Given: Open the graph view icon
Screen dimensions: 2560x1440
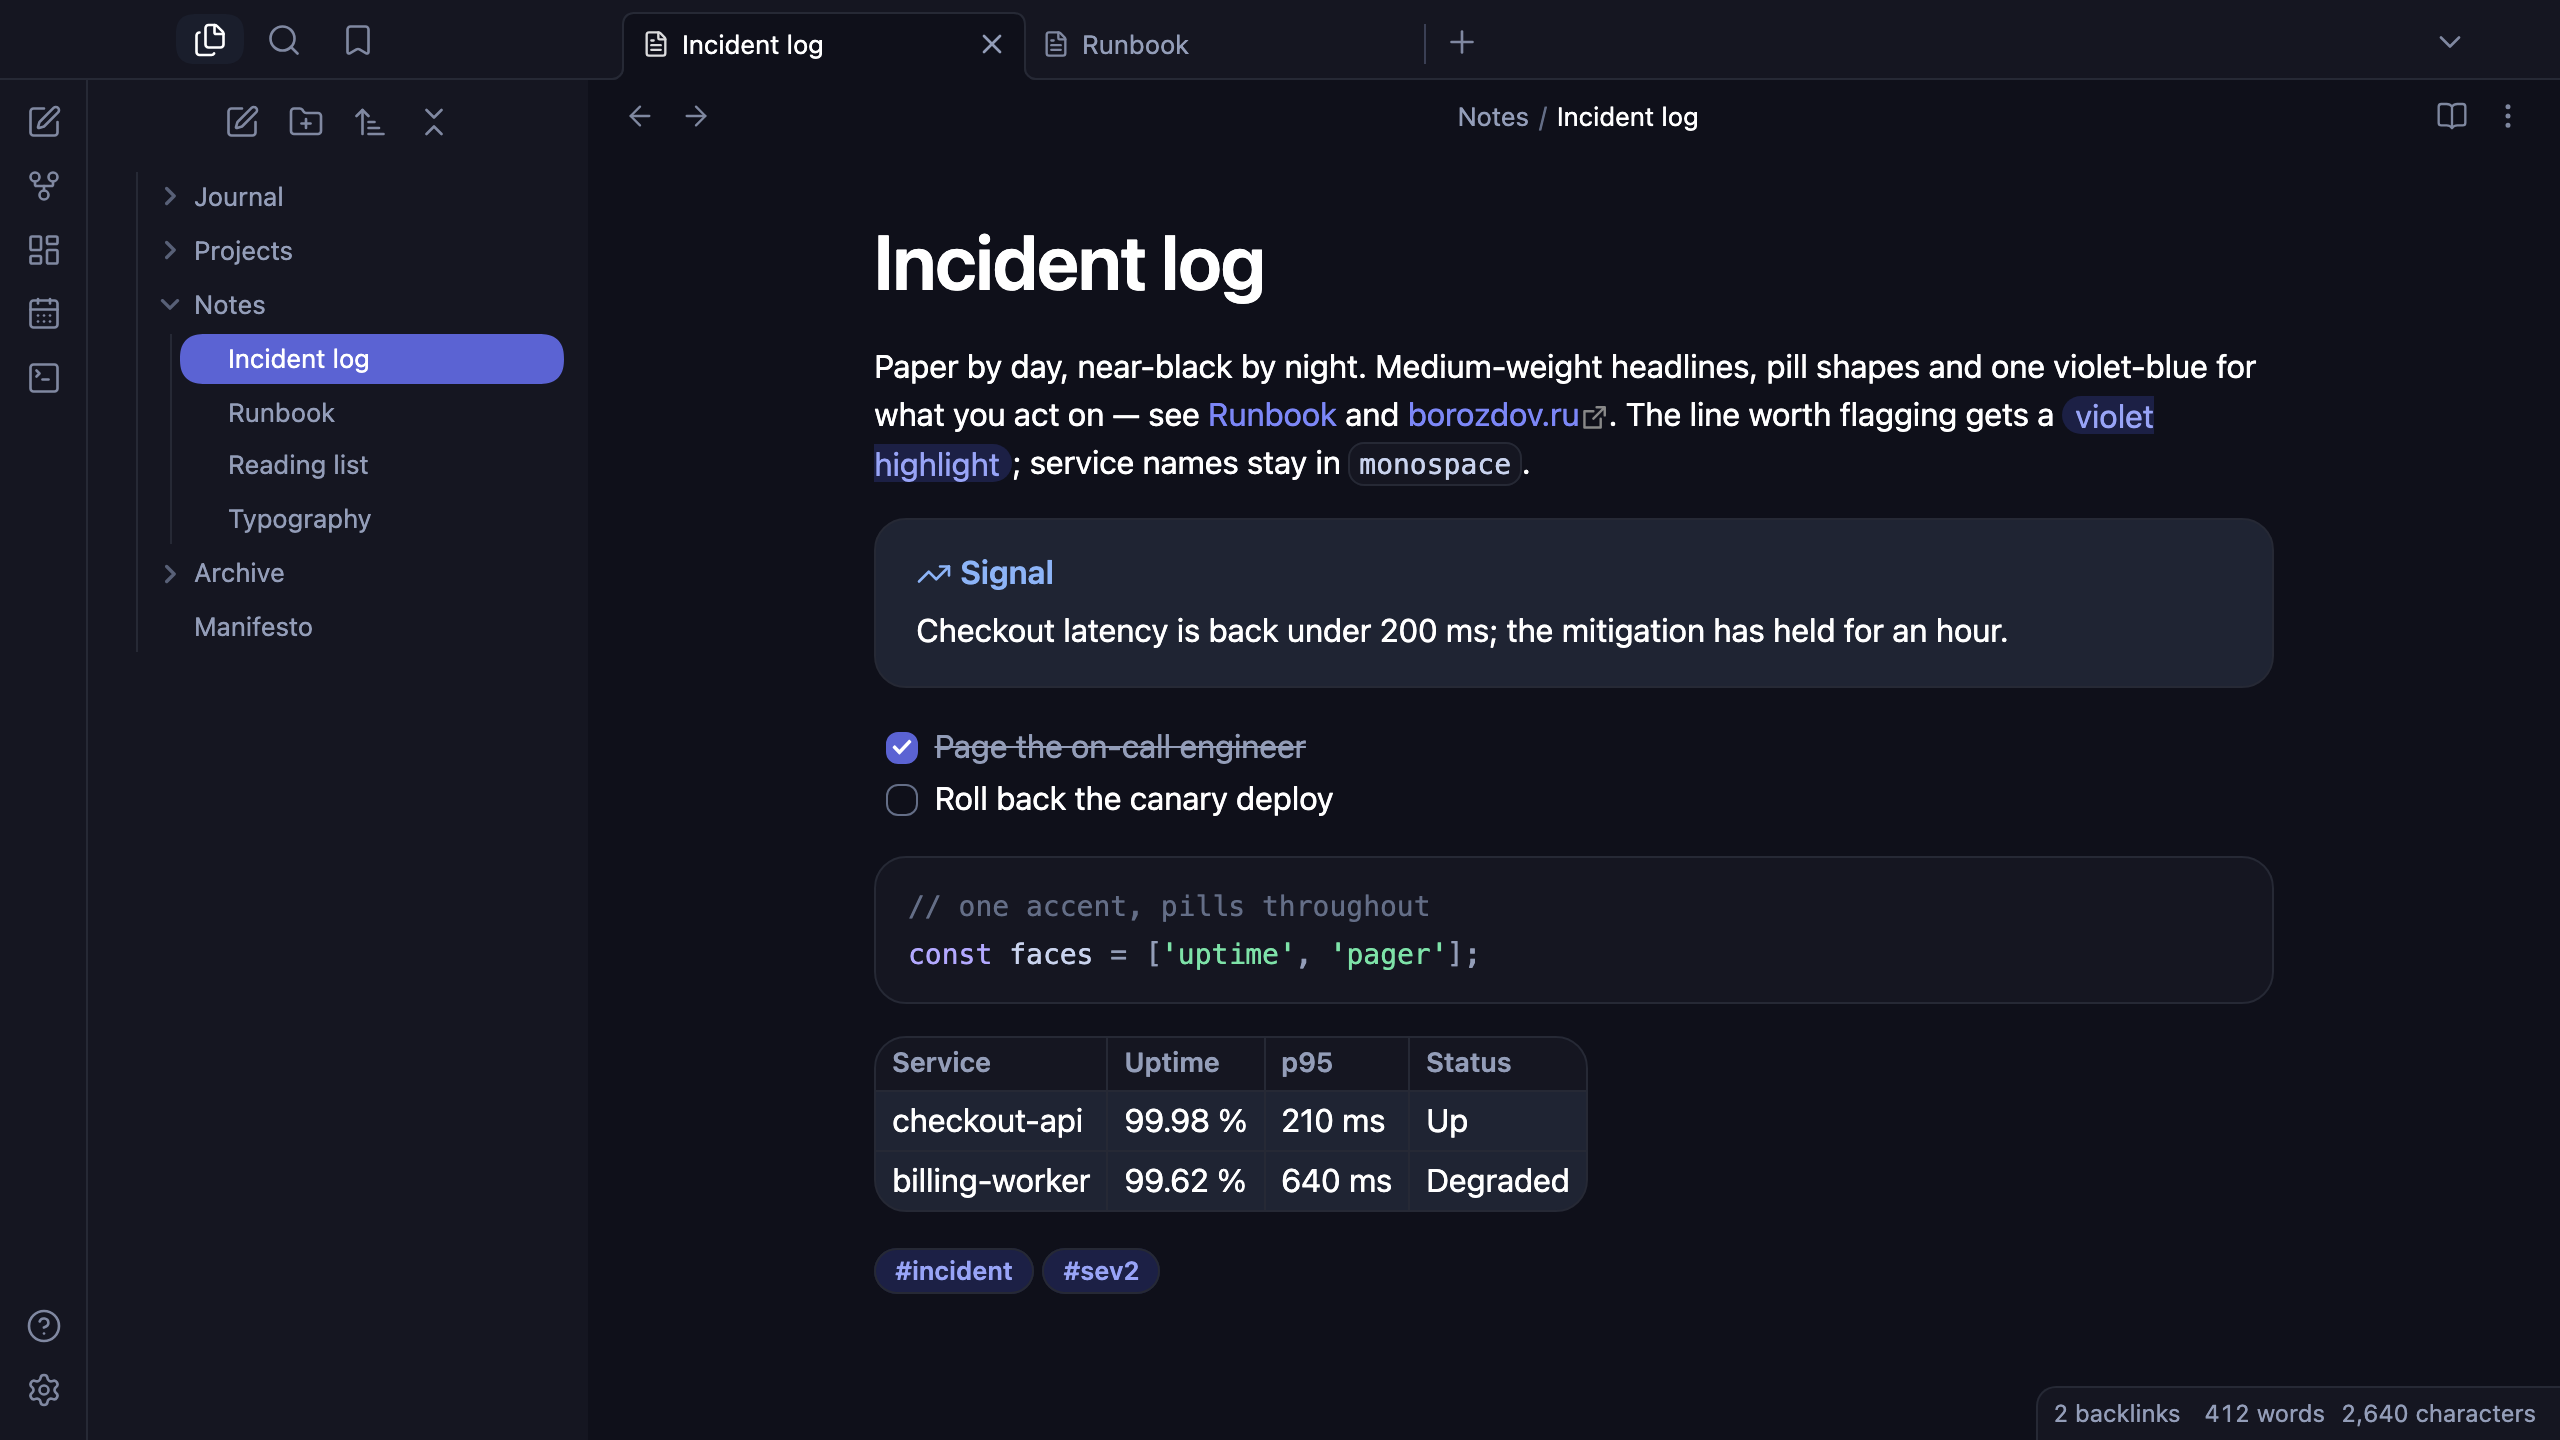Looking at the screenshot, I should pos(44,186).
